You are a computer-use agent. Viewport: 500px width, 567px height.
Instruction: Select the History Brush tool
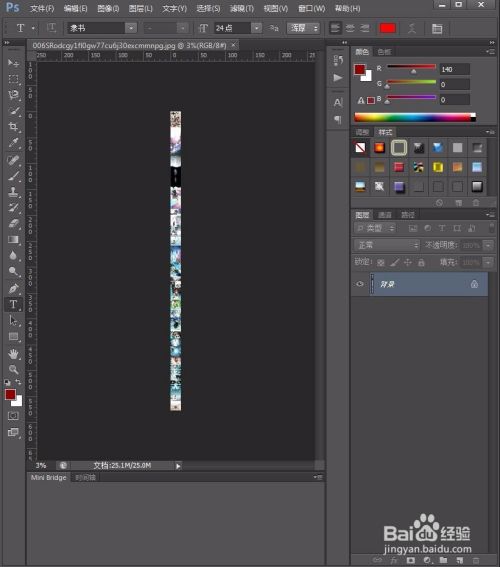(13, 208)
